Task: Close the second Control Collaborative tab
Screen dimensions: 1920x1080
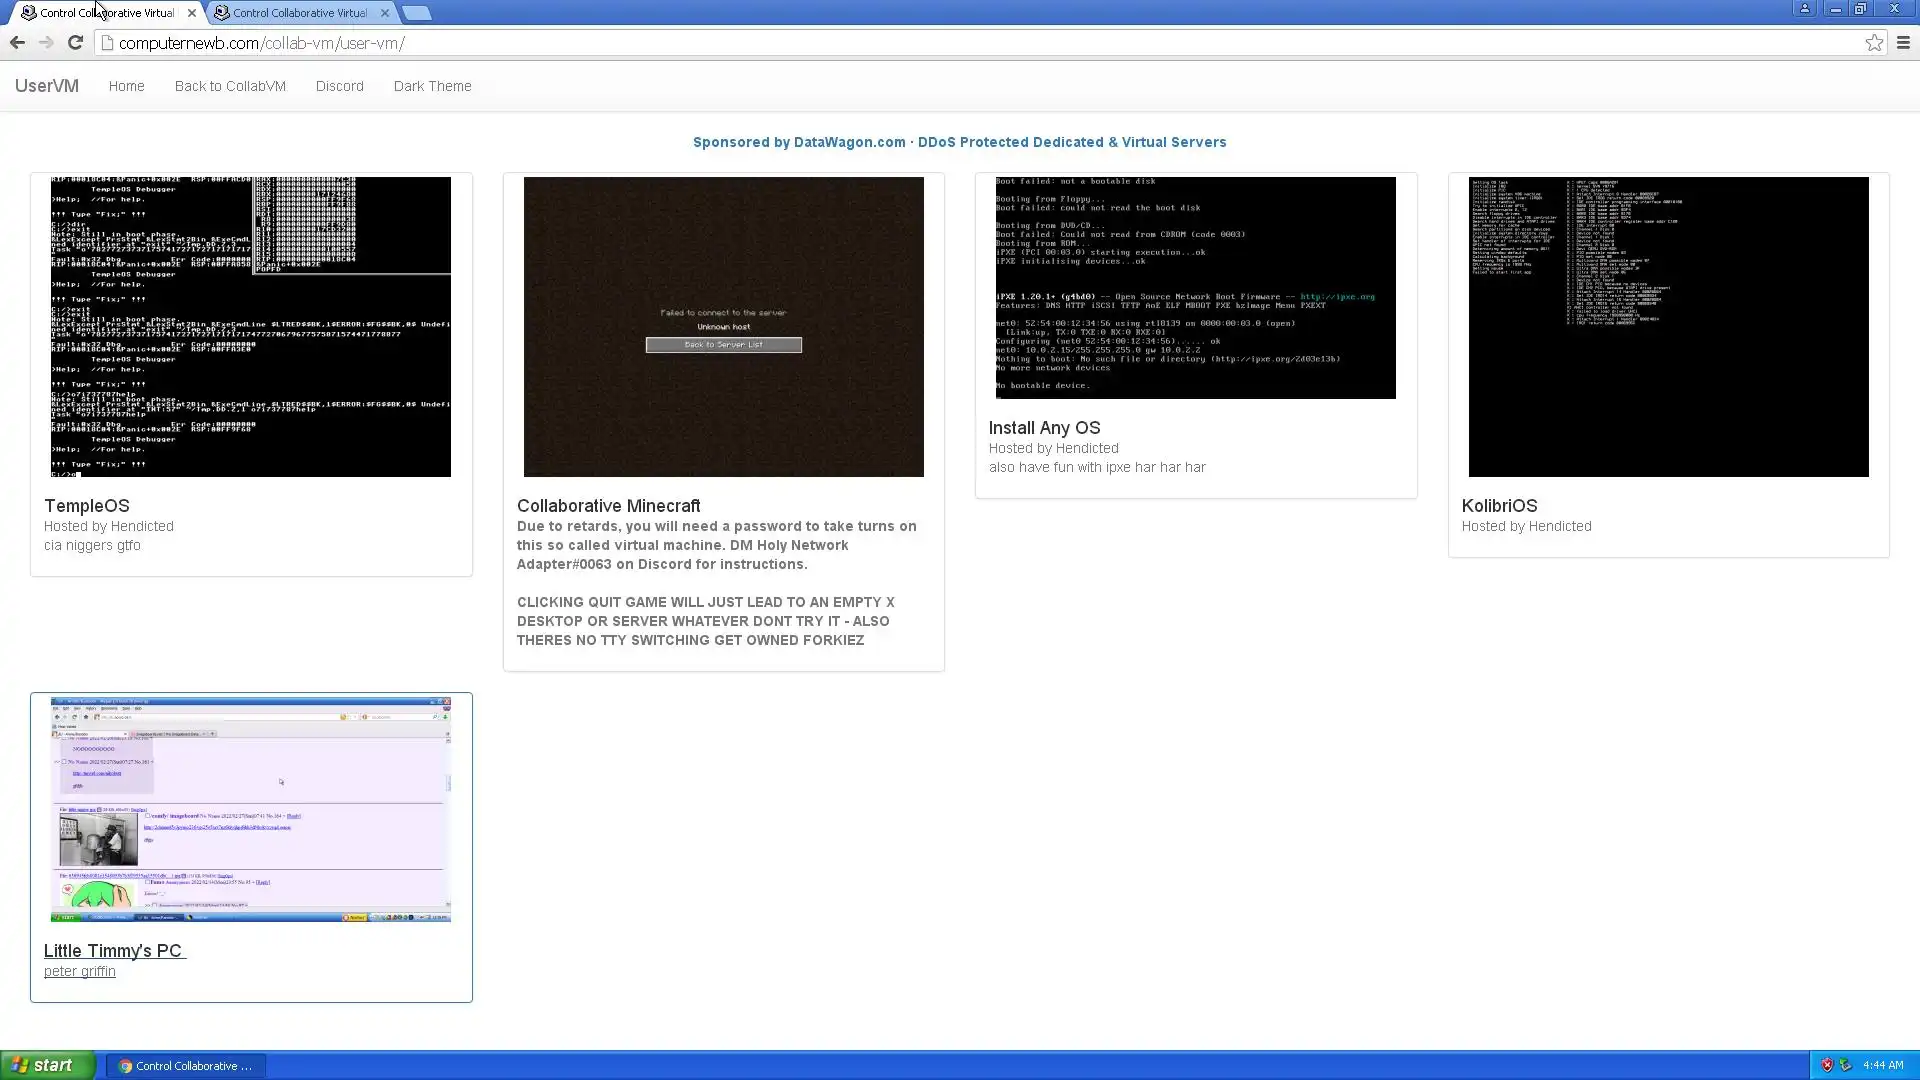Action: tap(385, 13)
